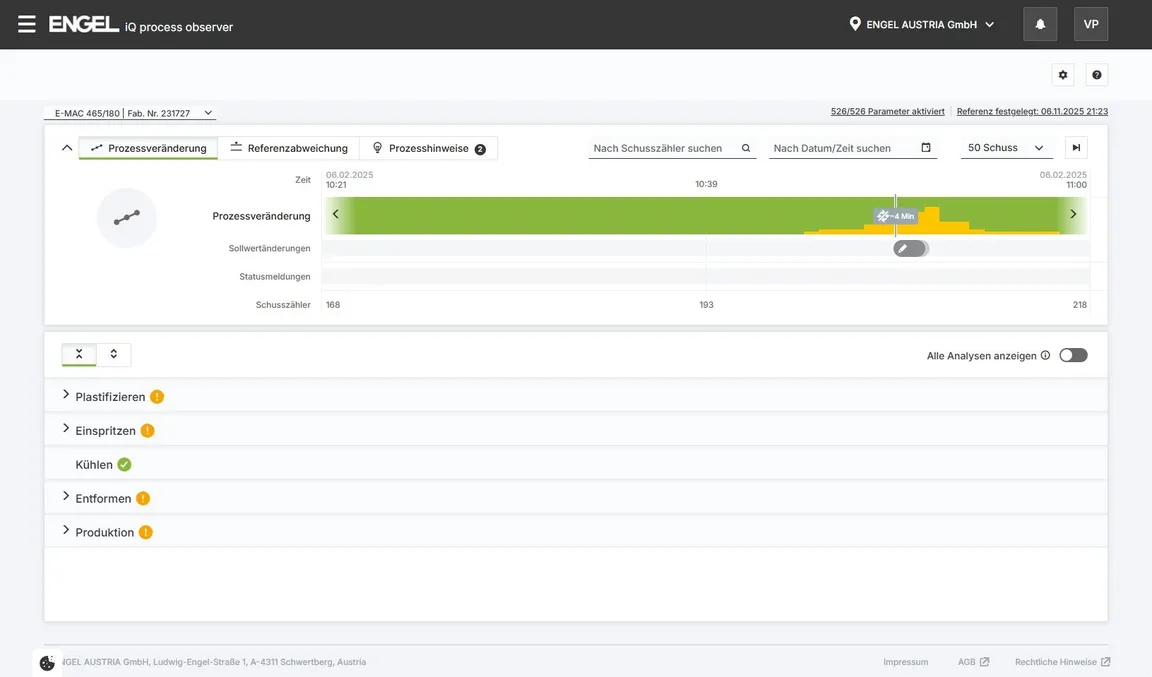Click the 526/526 Parameter aktiviert link
This screenshot has height=677, width=1152.
887,111
